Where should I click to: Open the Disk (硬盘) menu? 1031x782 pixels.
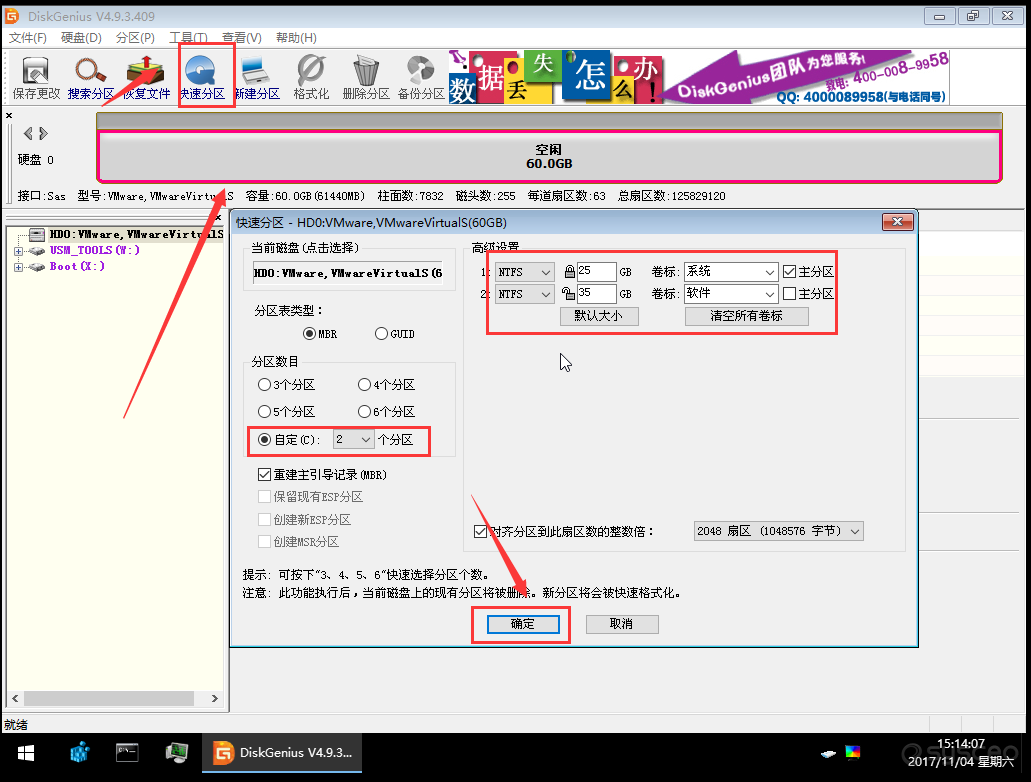pos(82,37)
